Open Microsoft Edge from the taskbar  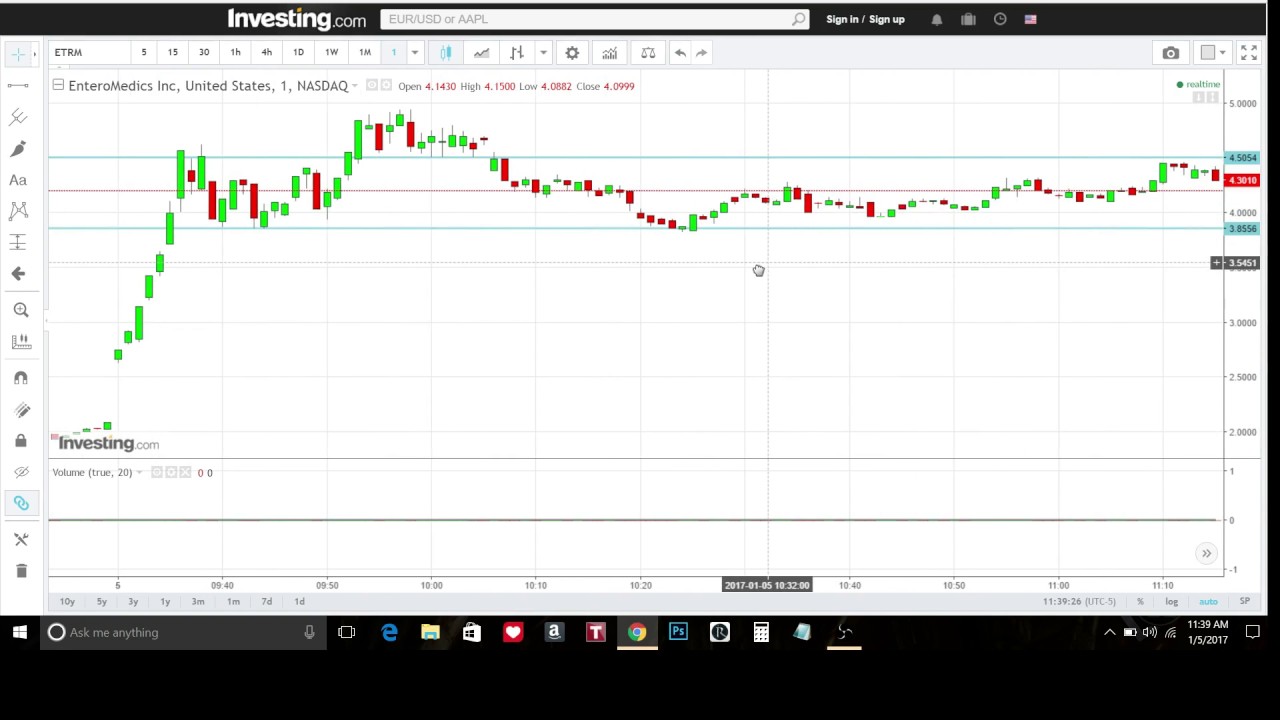tap(389, 632)
